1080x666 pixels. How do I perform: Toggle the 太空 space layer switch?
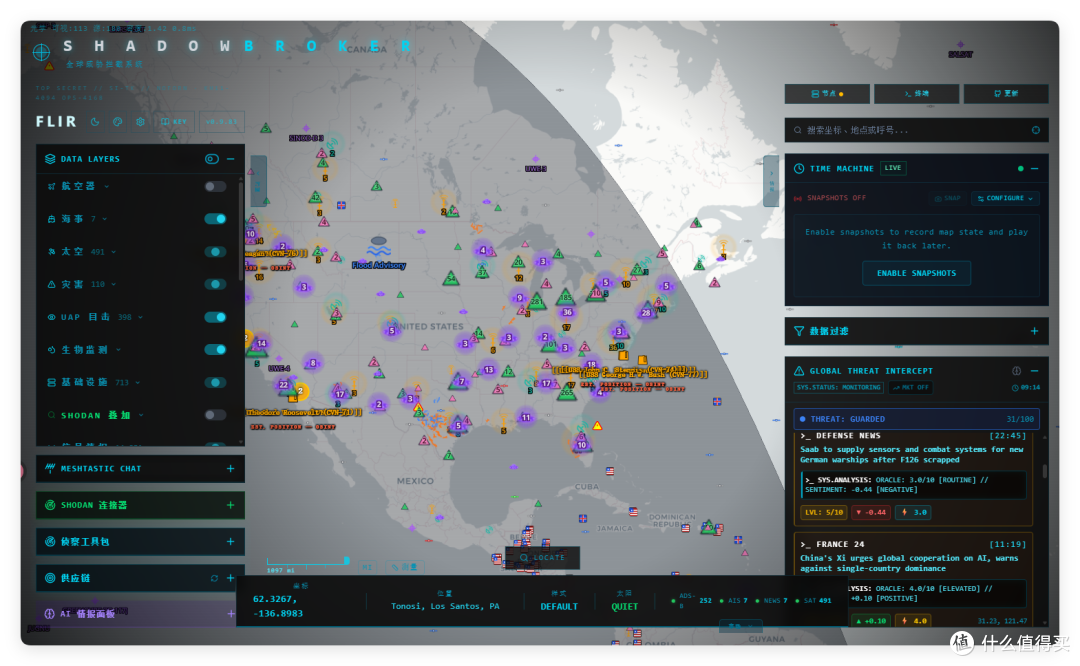[215, 252]
